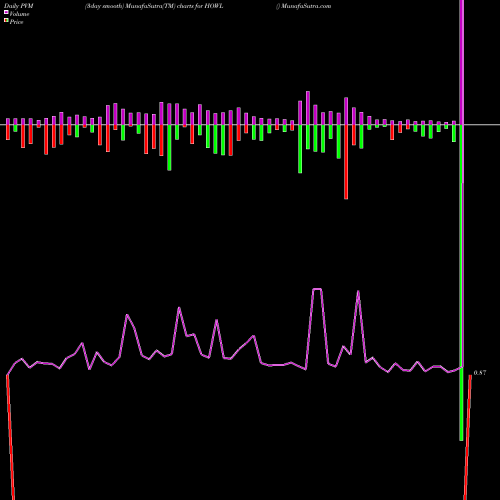Click the gray horizontal zero baseline
Viewport: 500px width, 500px height.
point(250,125)
